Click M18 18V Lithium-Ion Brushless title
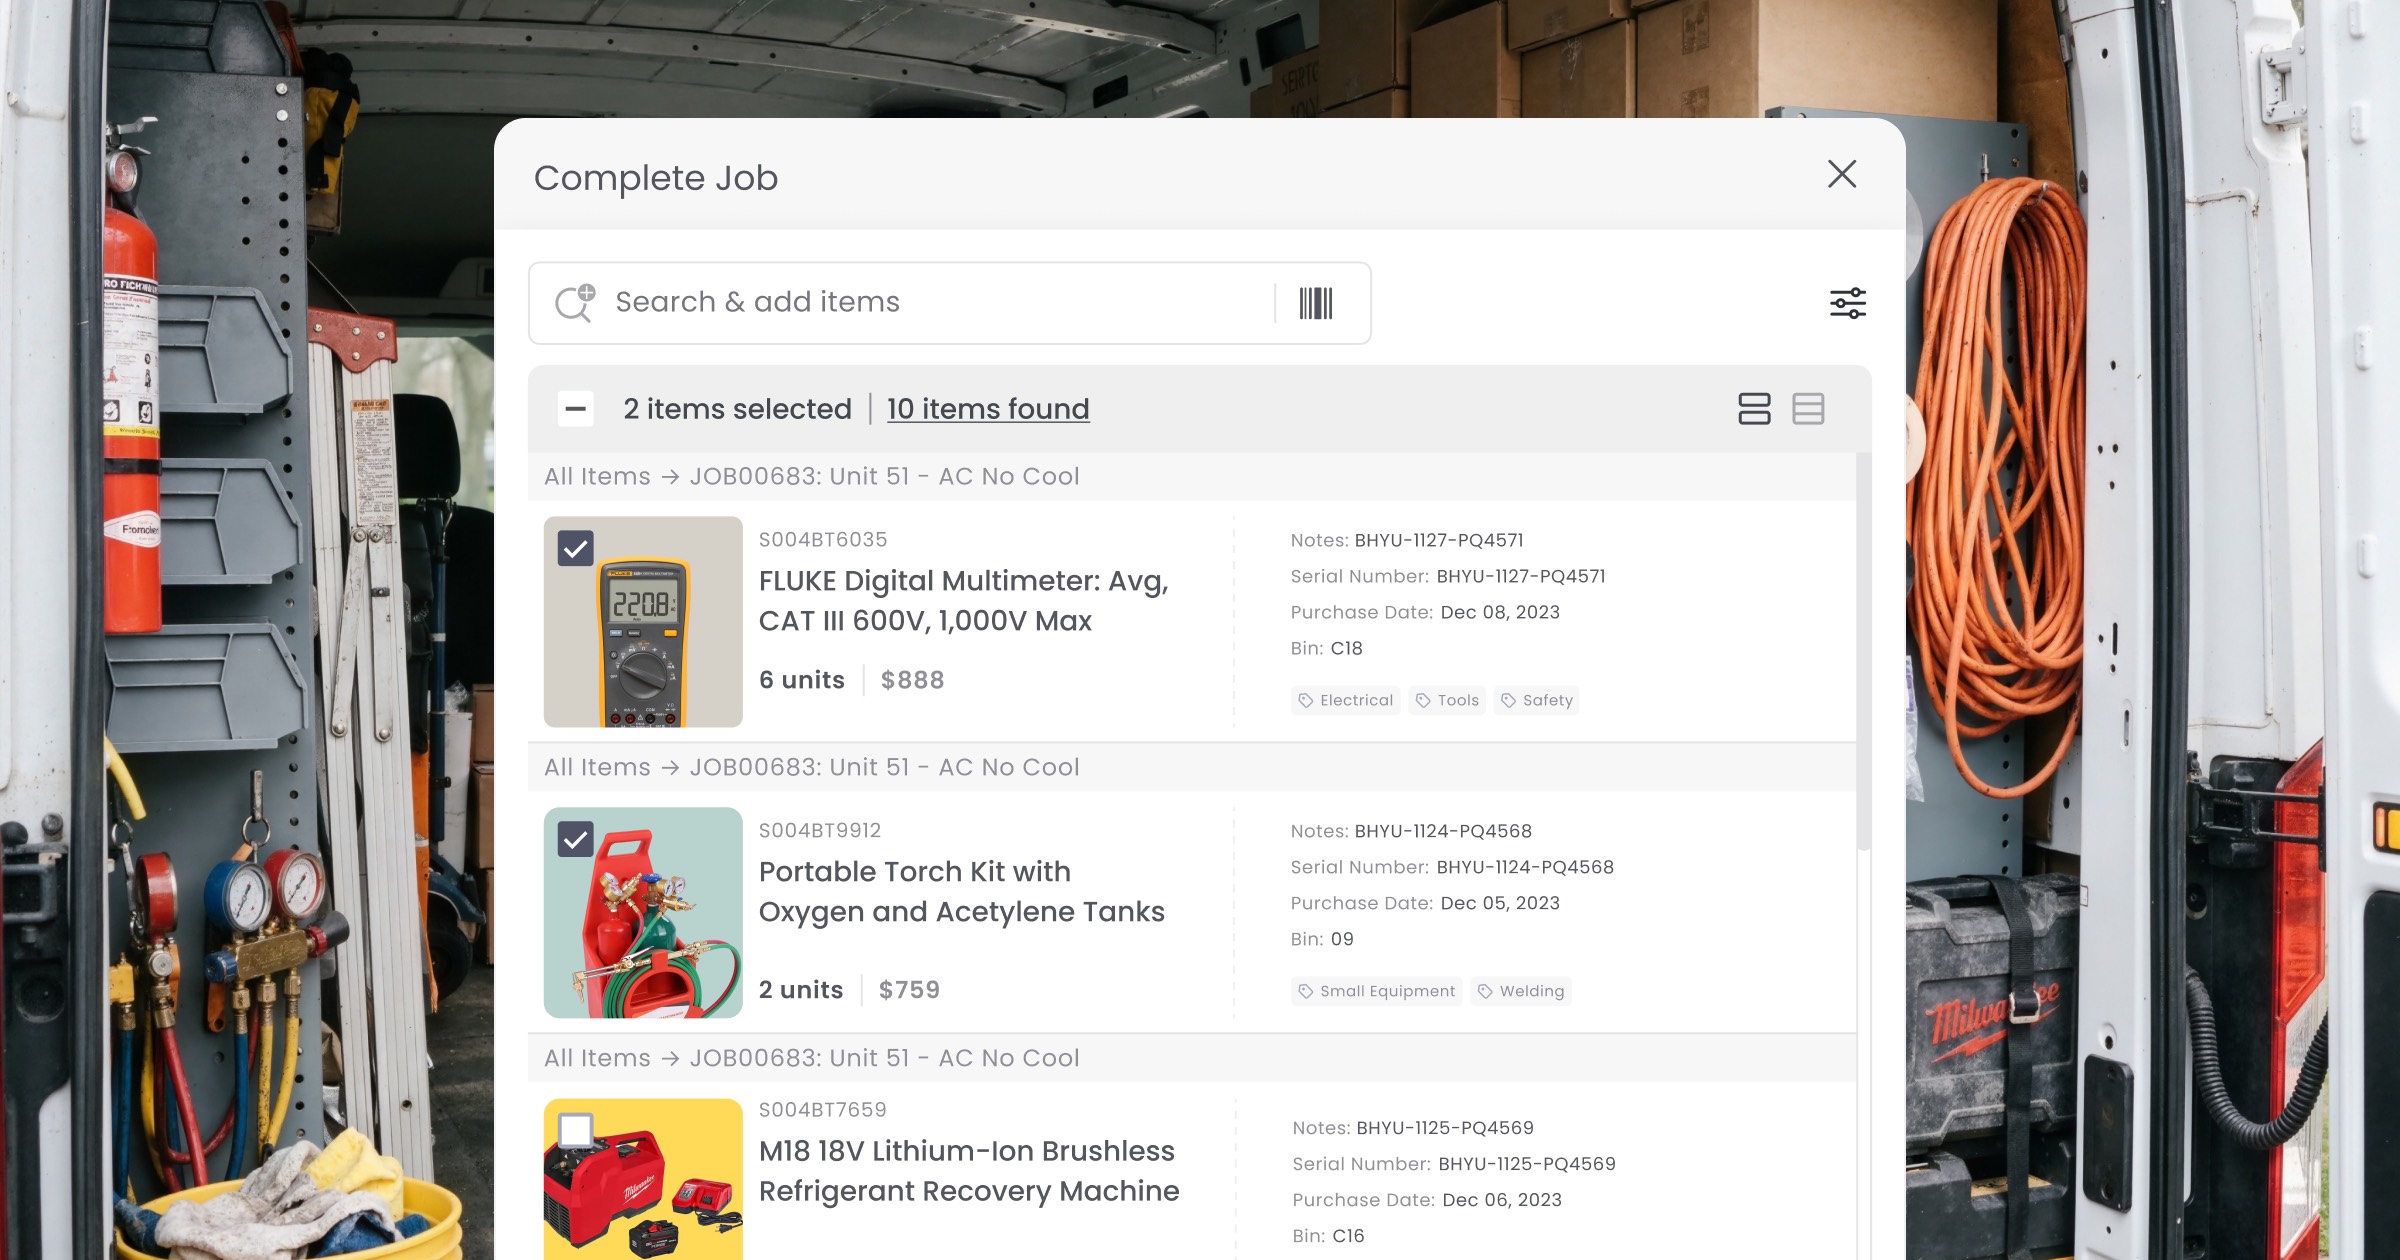 (969, 1171)
